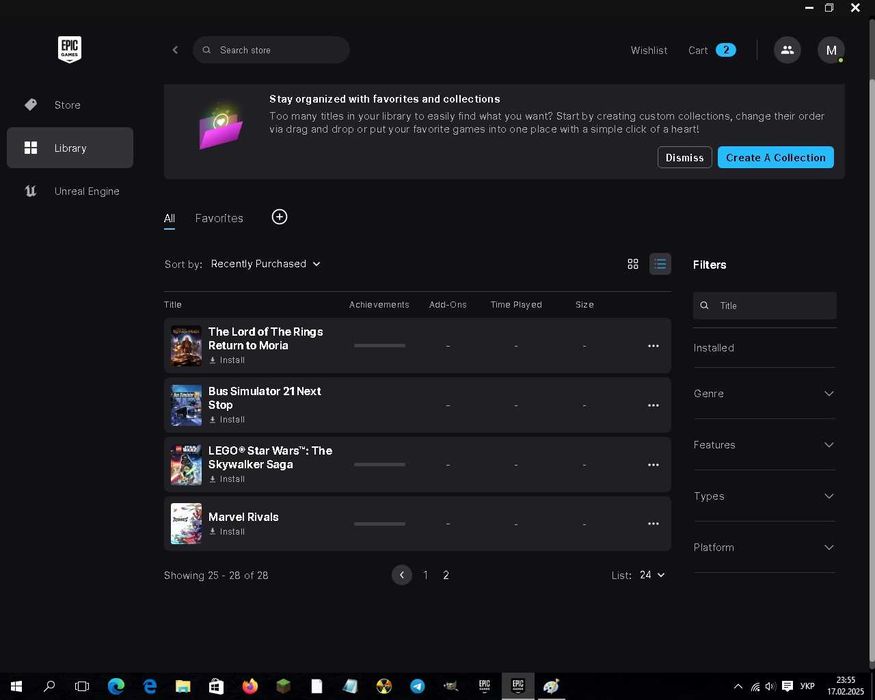Click the Epic Games logo

pyautogui.click(x=70, y=49)
